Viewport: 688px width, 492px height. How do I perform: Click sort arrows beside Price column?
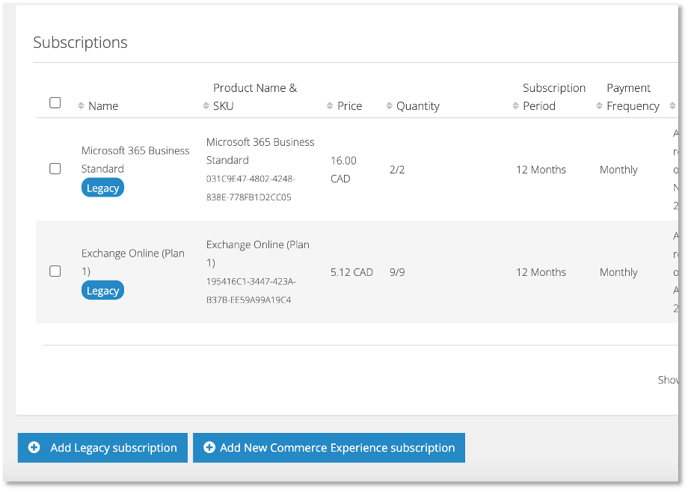pyautogui.click(x=330, y=106)
